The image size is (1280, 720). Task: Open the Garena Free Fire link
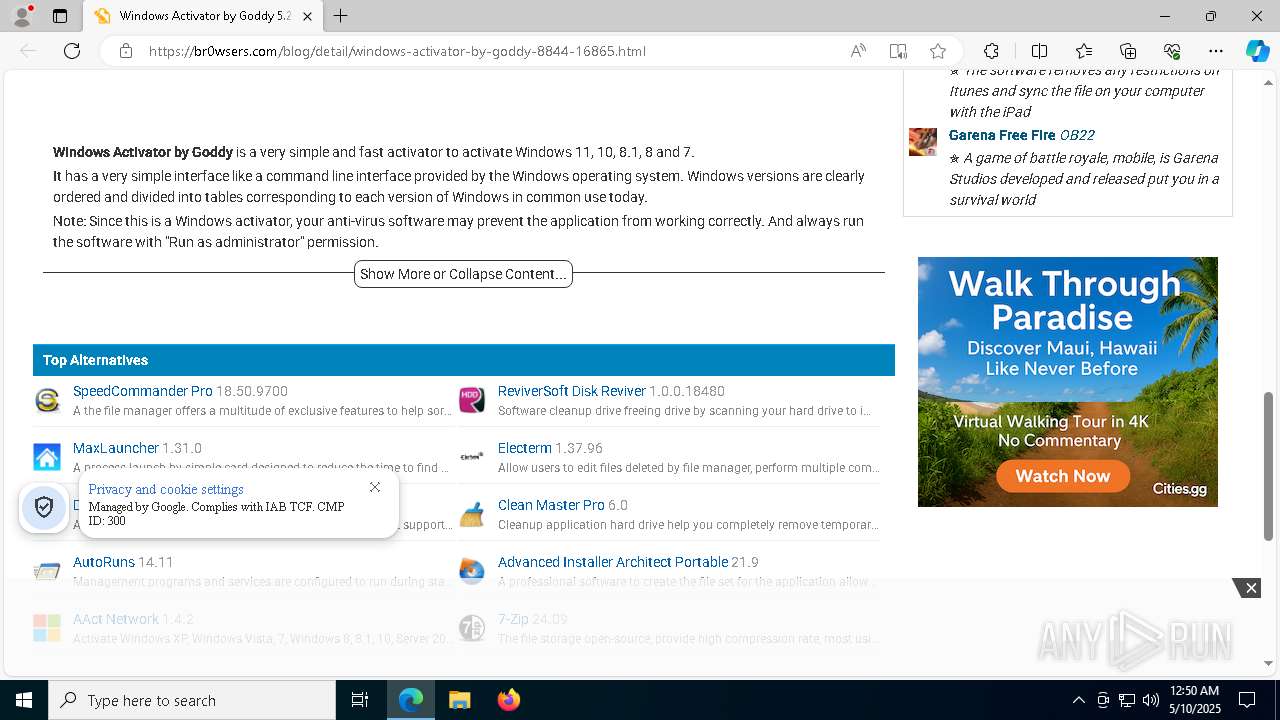(1002, 135)
